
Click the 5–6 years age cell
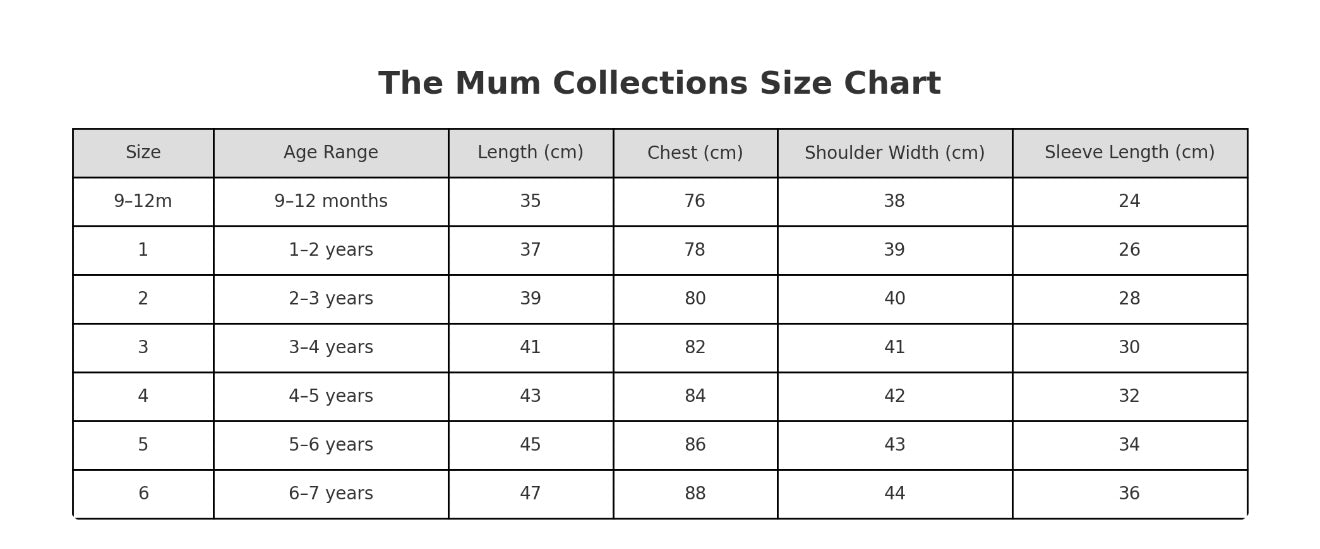[331, 446]
